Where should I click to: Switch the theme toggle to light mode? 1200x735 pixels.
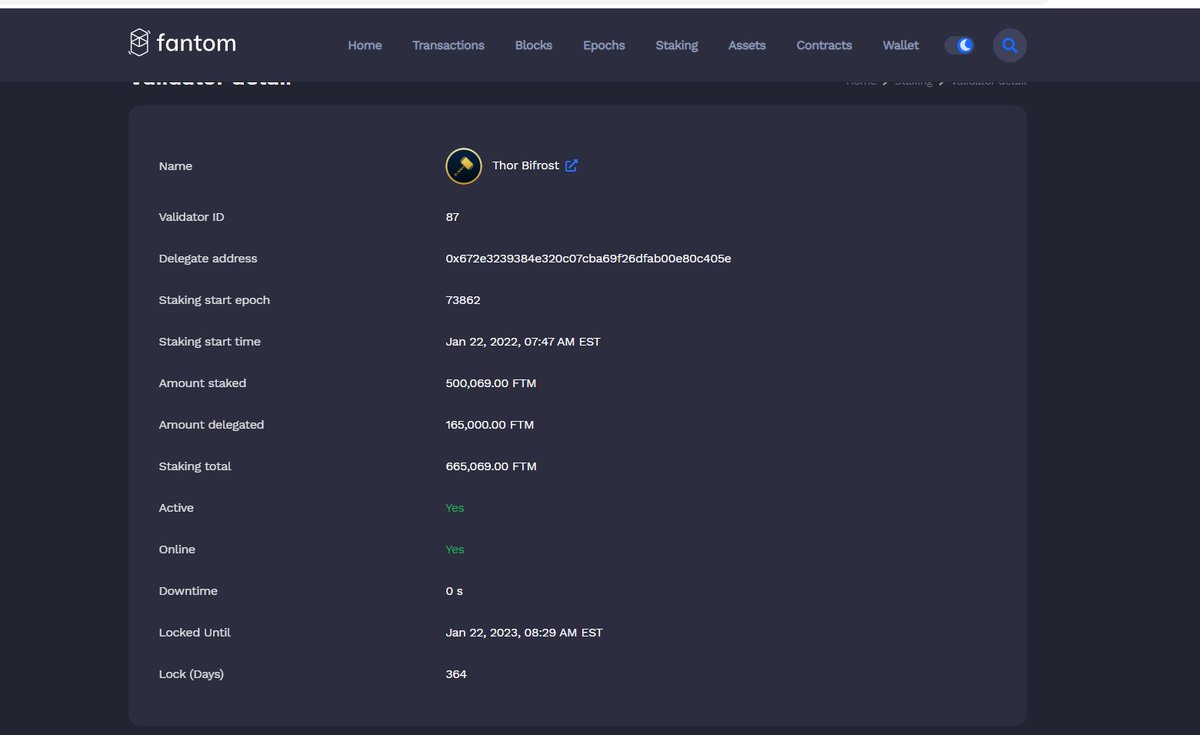(x=959, y=45)
